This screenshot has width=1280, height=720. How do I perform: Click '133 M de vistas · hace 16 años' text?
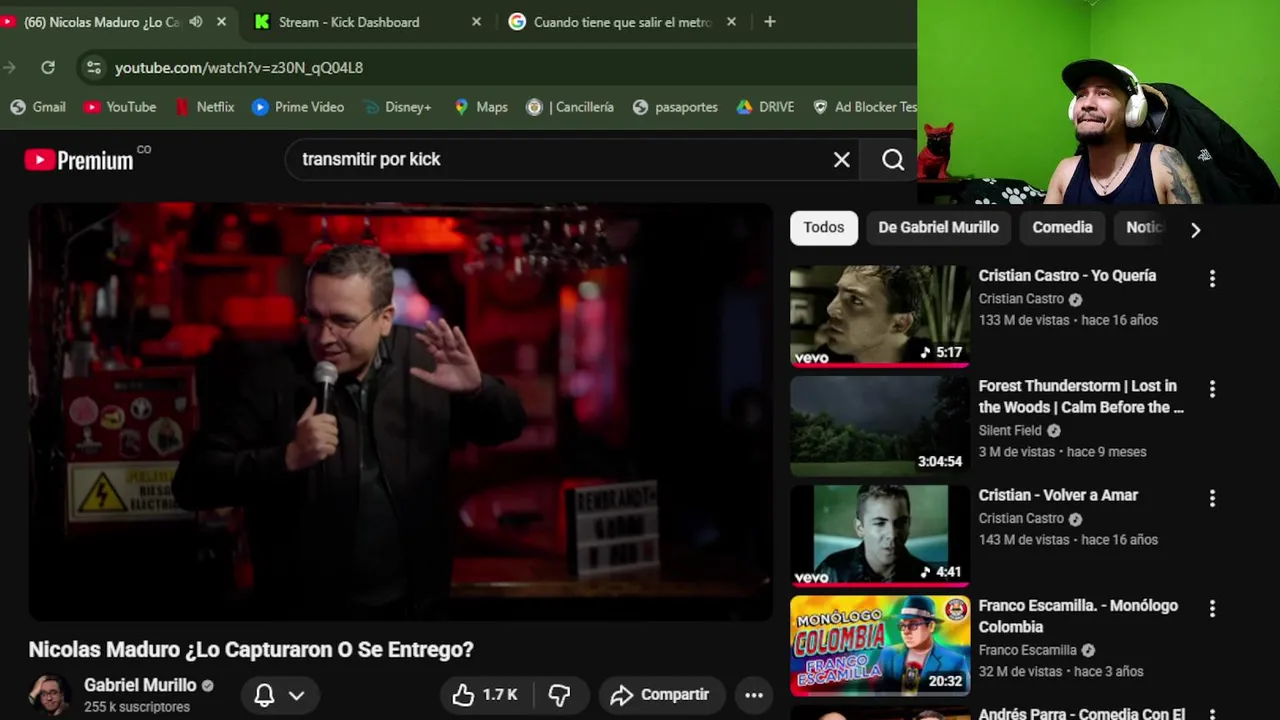[x=1068, y=320]
